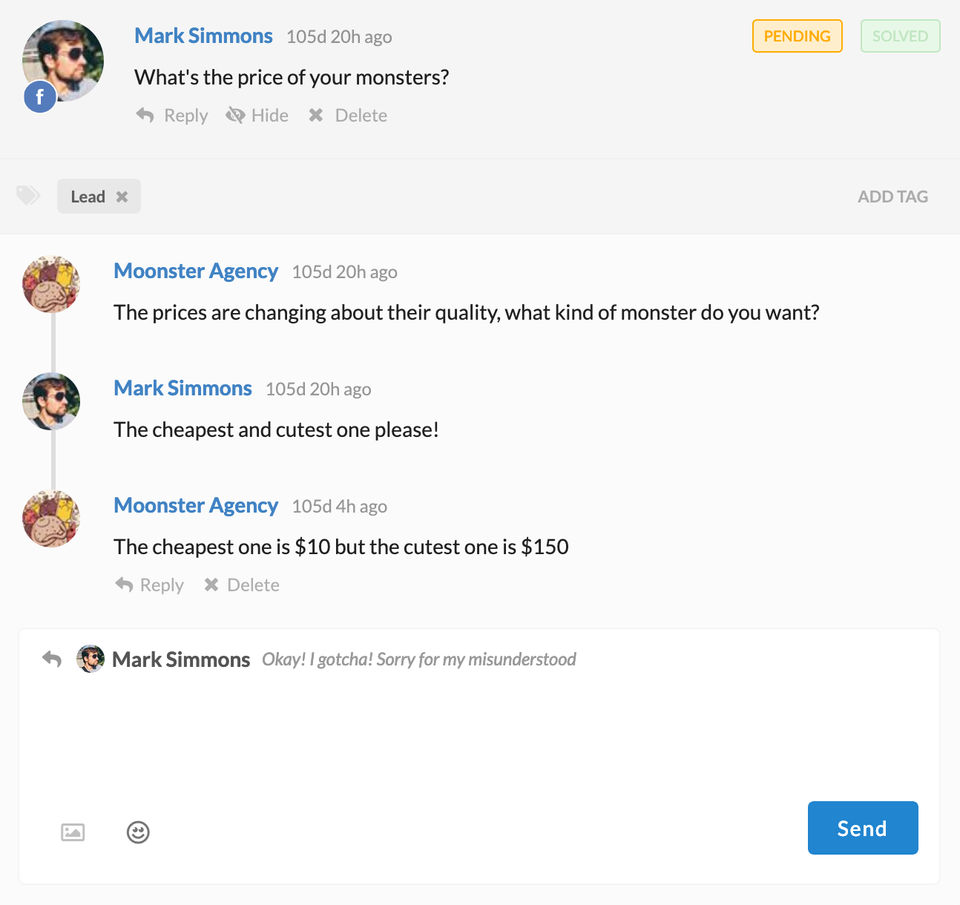This screenshot has width=960, height=905.
Task: Open Moonster Agency link in first reply
Action: point(196,271)
